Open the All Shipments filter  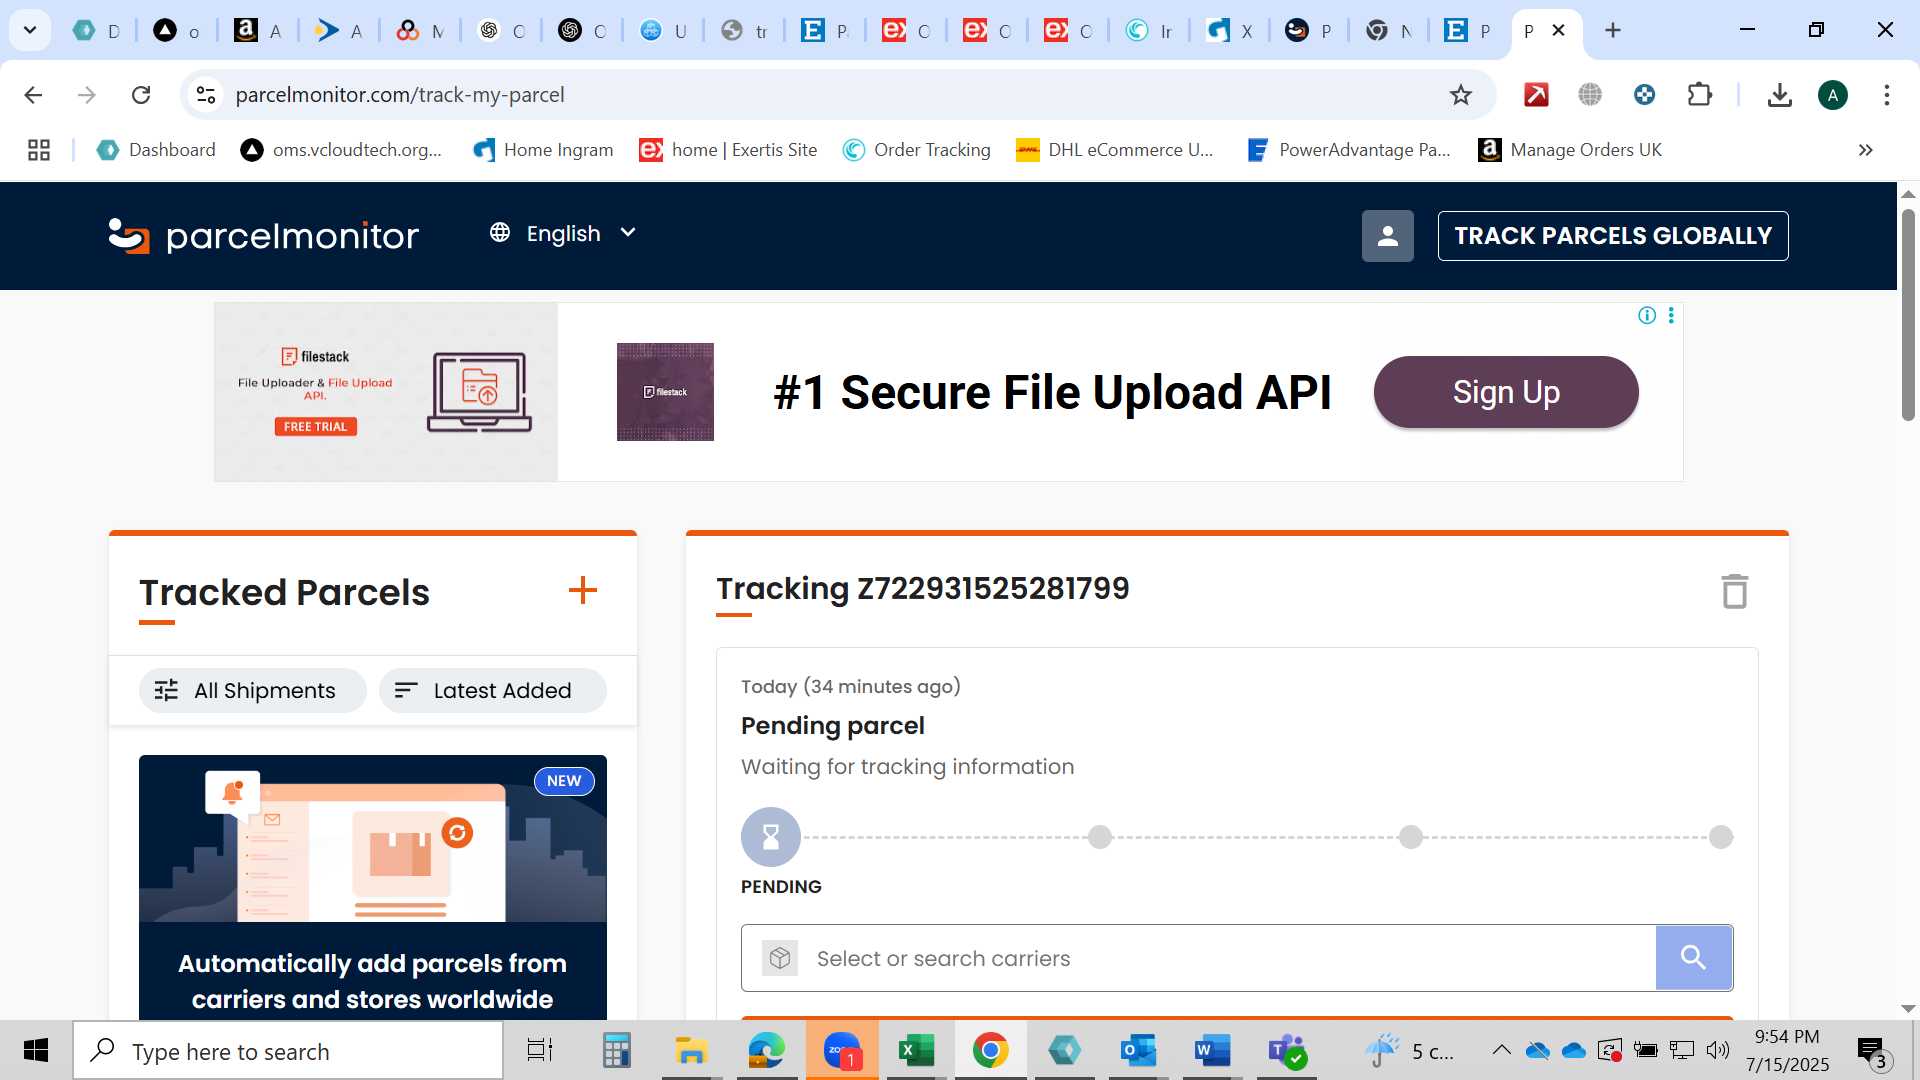(253, 690)
